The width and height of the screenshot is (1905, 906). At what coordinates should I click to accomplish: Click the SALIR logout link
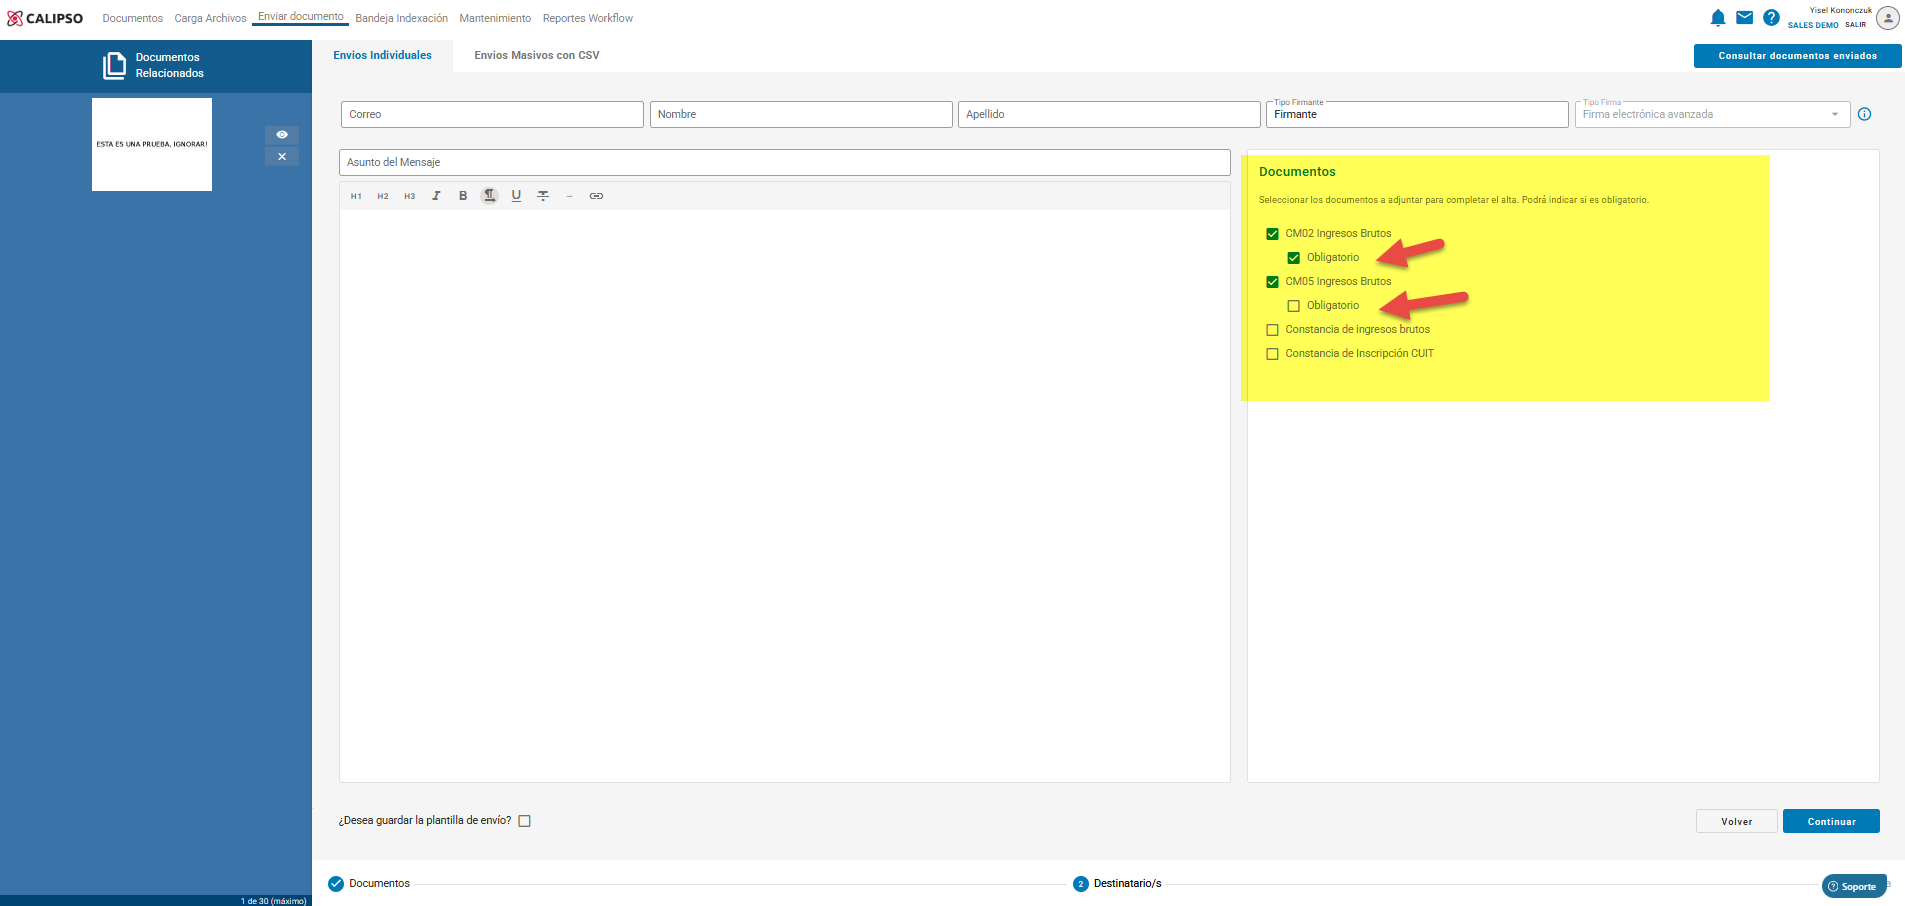(1856, 25)
